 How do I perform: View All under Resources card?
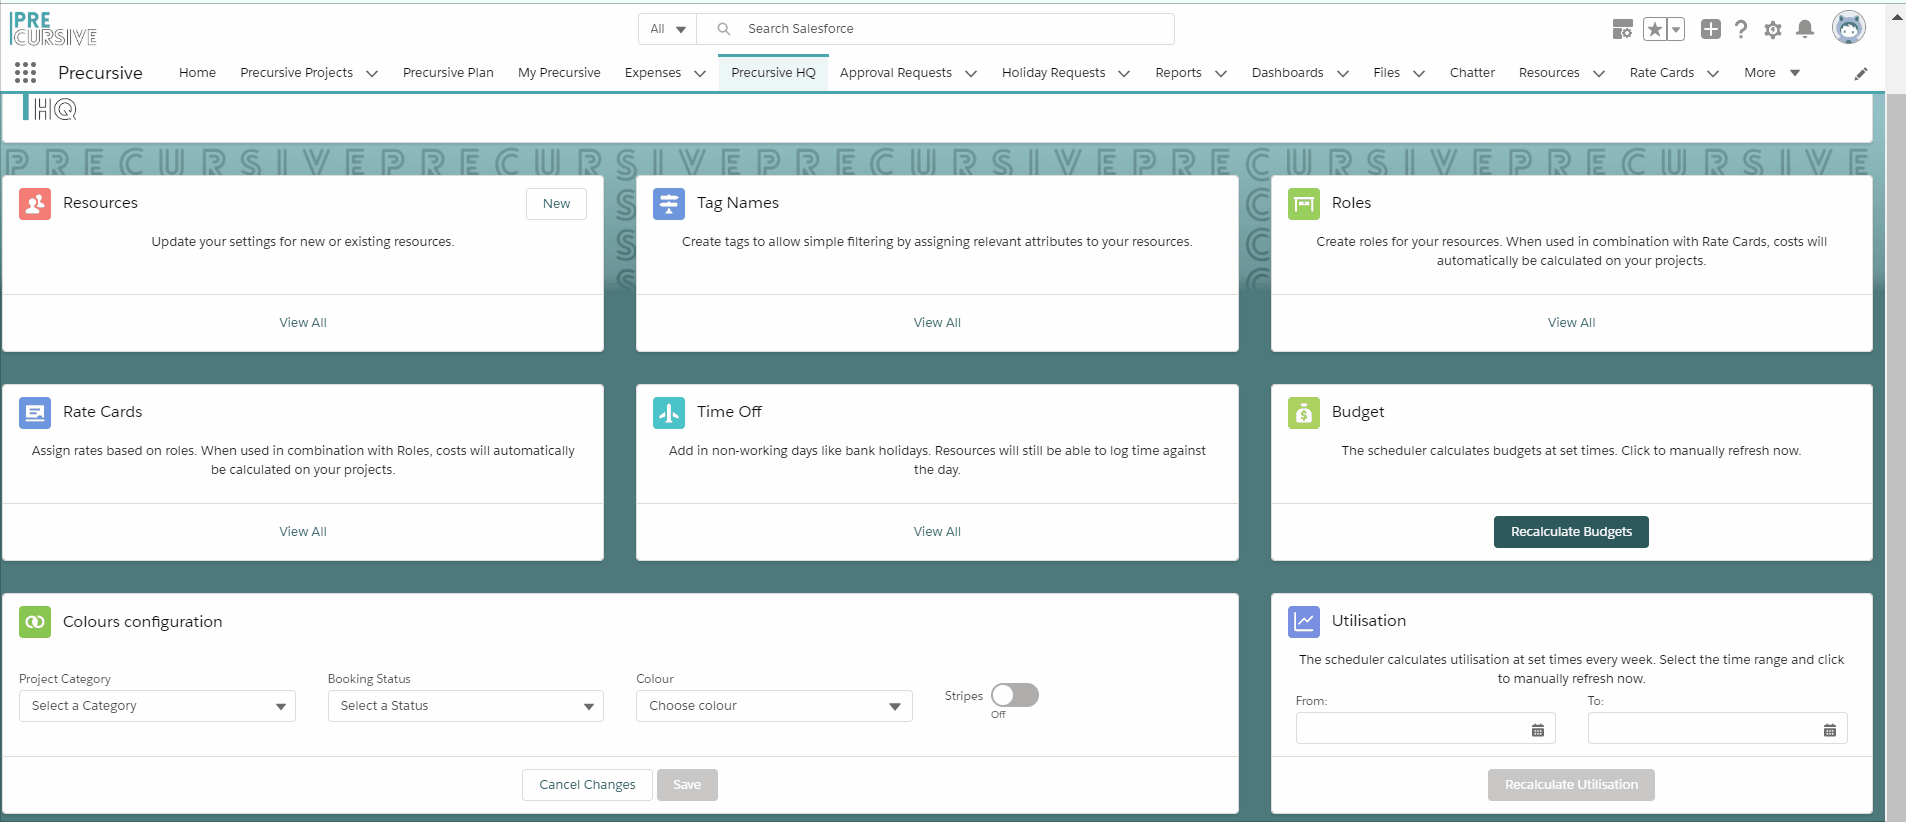click(x=303, y=323)
